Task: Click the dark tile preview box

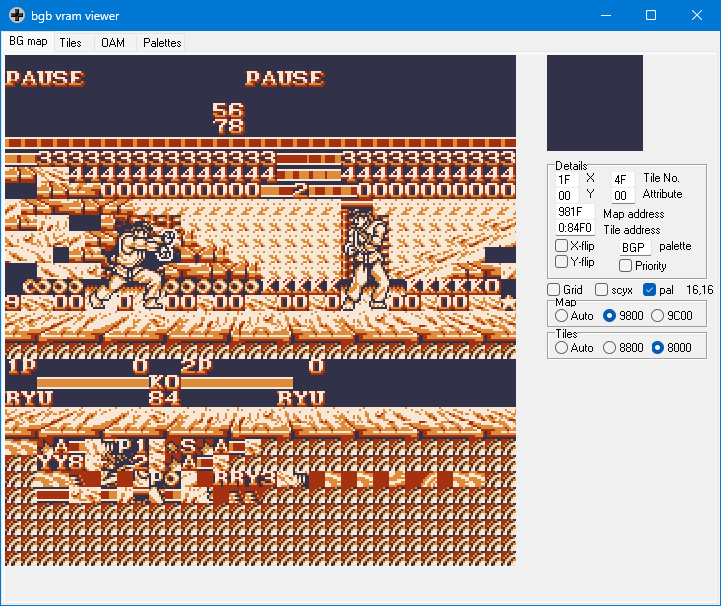Action: click(595, 103)
